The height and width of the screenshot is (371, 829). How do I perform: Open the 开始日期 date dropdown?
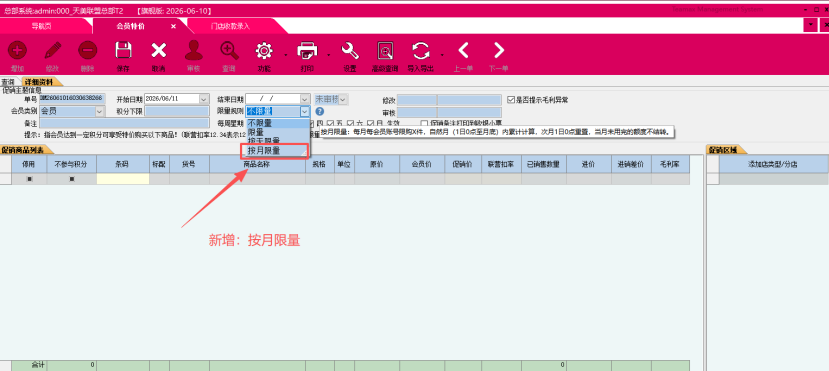point(204,99)
